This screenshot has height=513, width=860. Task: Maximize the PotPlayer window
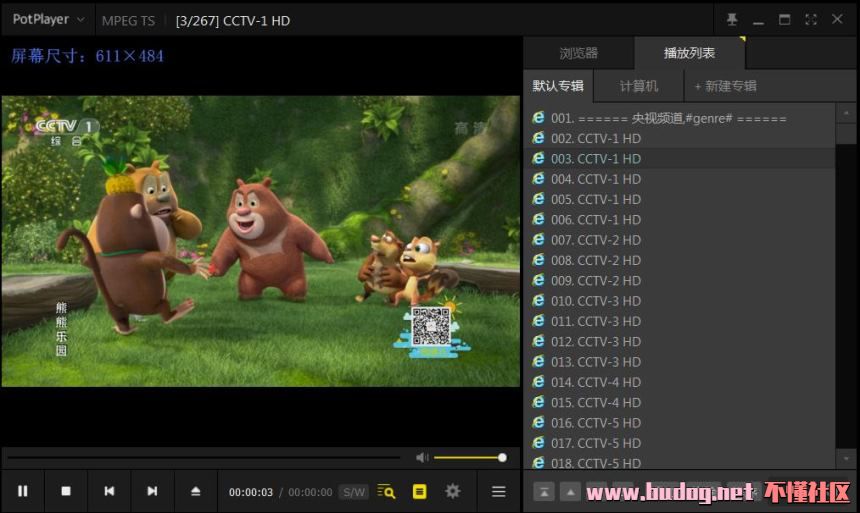pyautogui.click(x=785, y=20)
